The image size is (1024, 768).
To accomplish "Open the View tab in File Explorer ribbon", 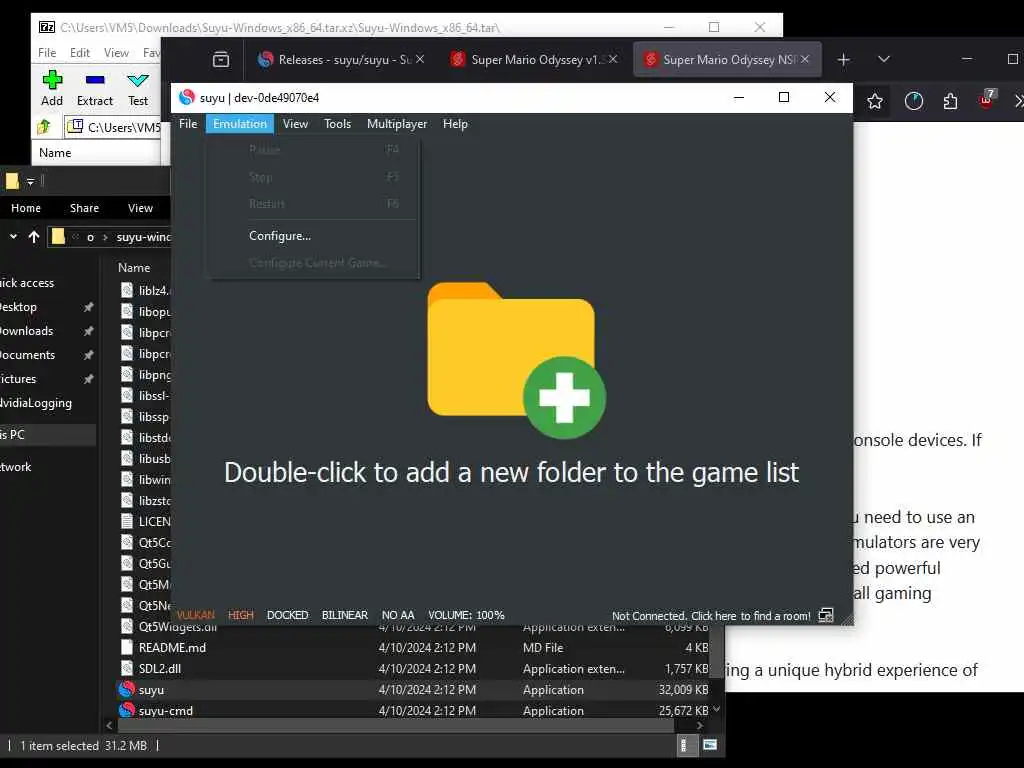I will pos(140,208).
